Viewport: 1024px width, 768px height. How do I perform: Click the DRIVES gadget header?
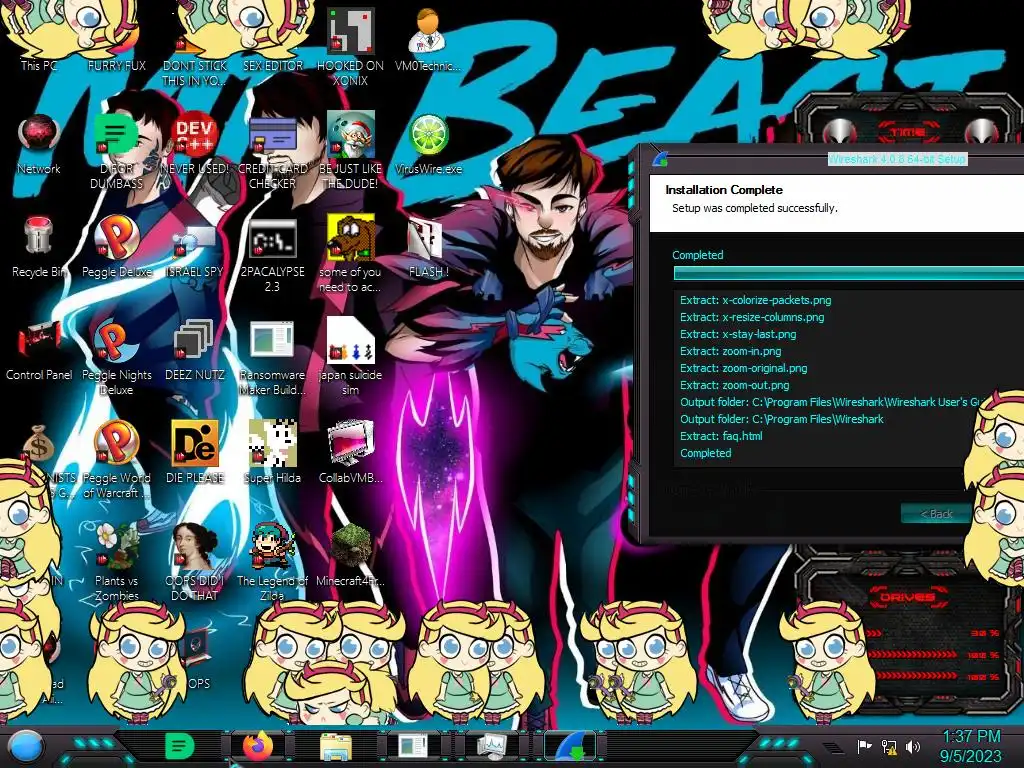[x=907, y=596]
